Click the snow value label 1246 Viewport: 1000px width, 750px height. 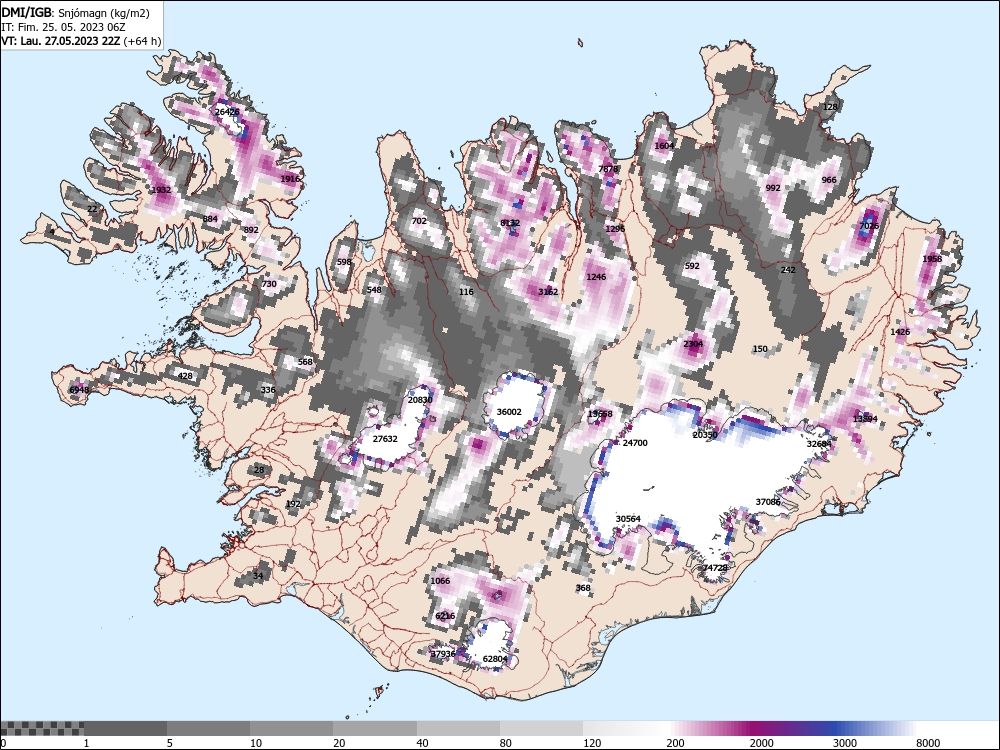[596, 277]
